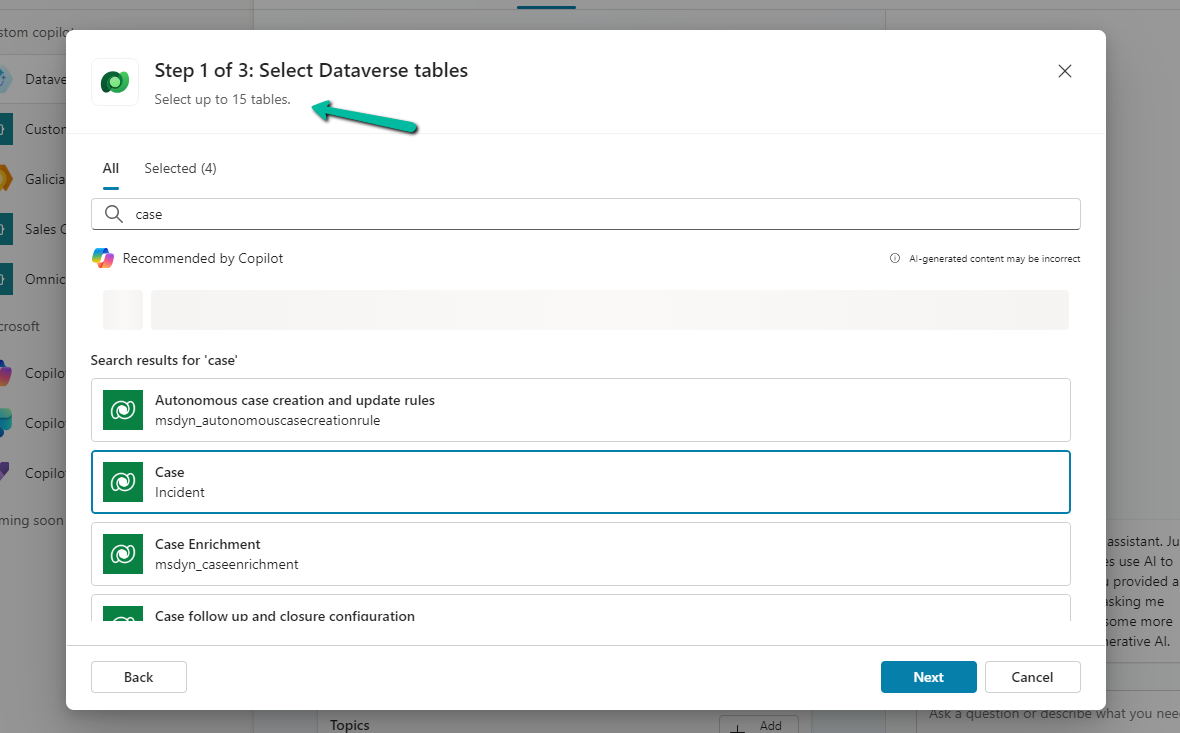This screenshot has width=1180, height=733.
Task: Cancel the table selection wizard
Action: click(x=1032, y=677)
